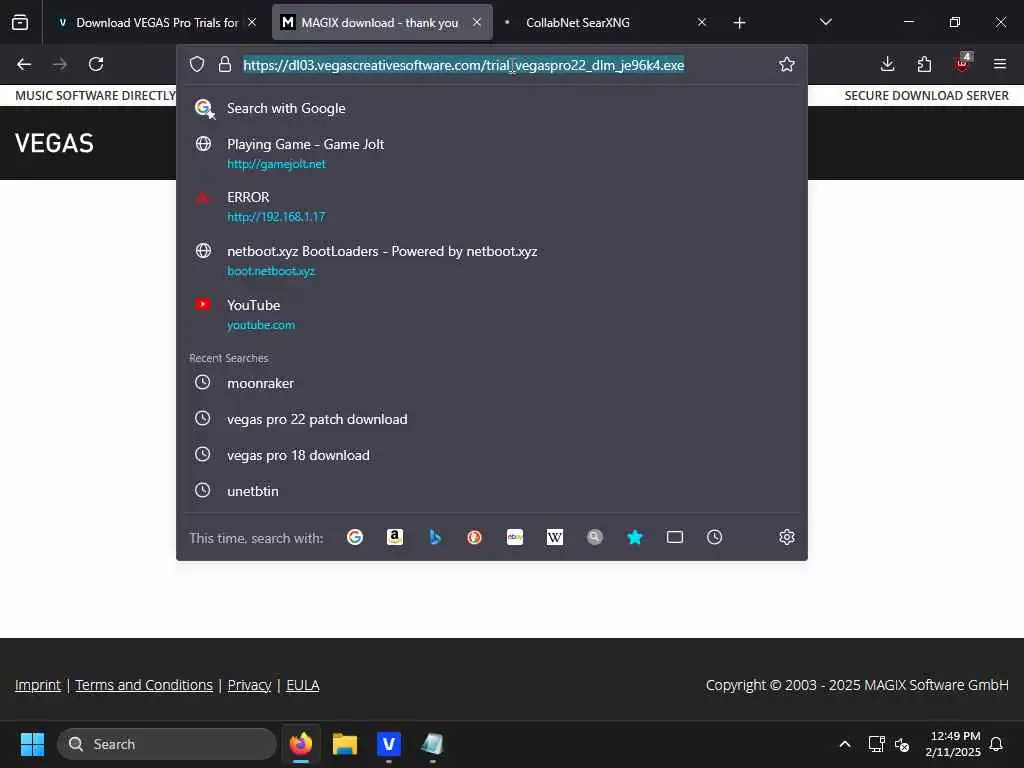Search this time with Amazon
The image size is (1024, 768).
[x=395, y=537]
